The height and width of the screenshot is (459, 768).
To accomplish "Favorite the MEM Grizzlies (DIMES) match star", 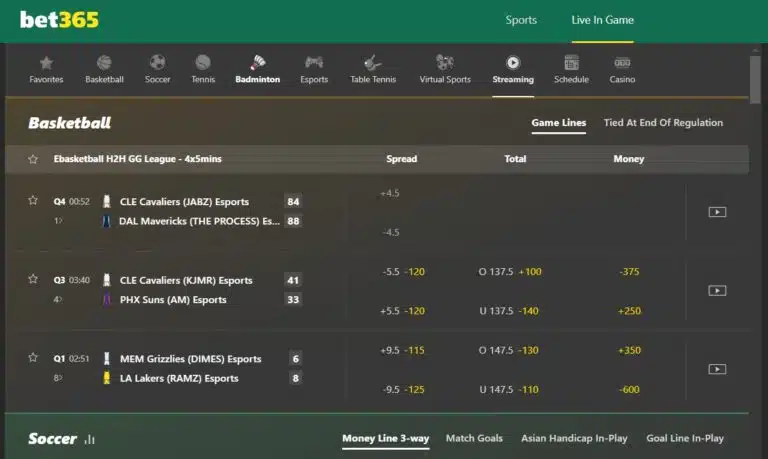I will (x=33, y=357).
